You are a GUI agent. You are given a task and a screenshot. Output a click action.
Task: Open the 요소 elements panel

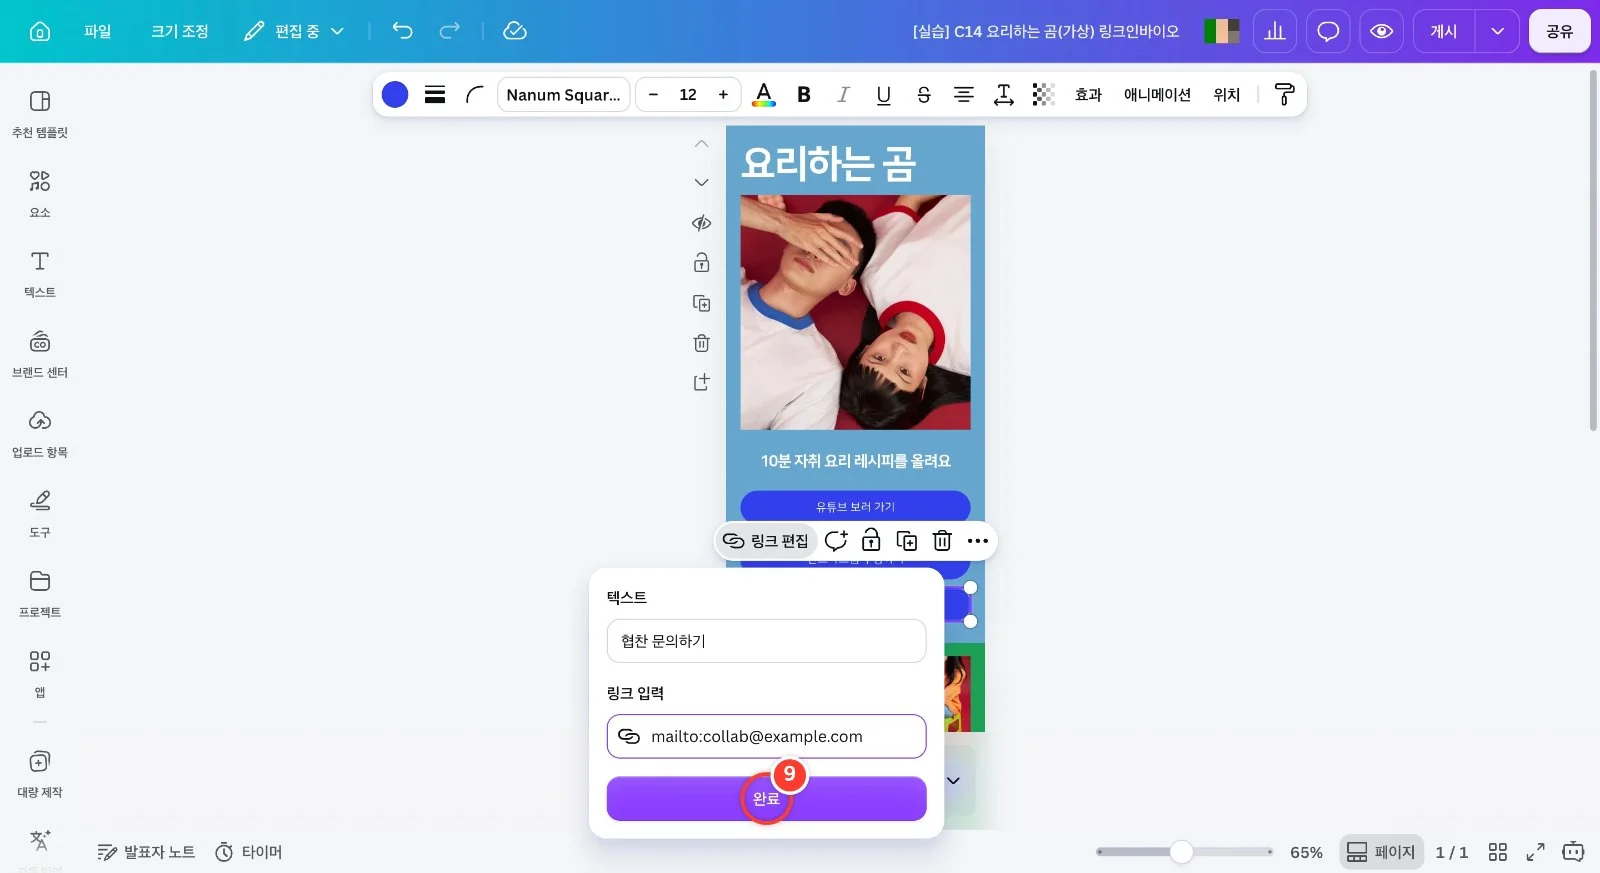[x=40, y=193]
